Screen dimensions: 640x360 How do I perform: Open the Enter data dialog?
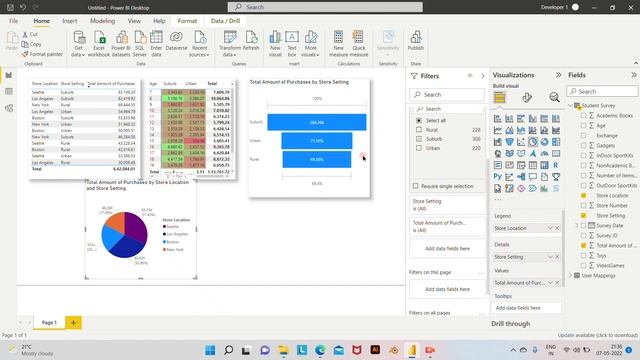(x=156, y=44)
